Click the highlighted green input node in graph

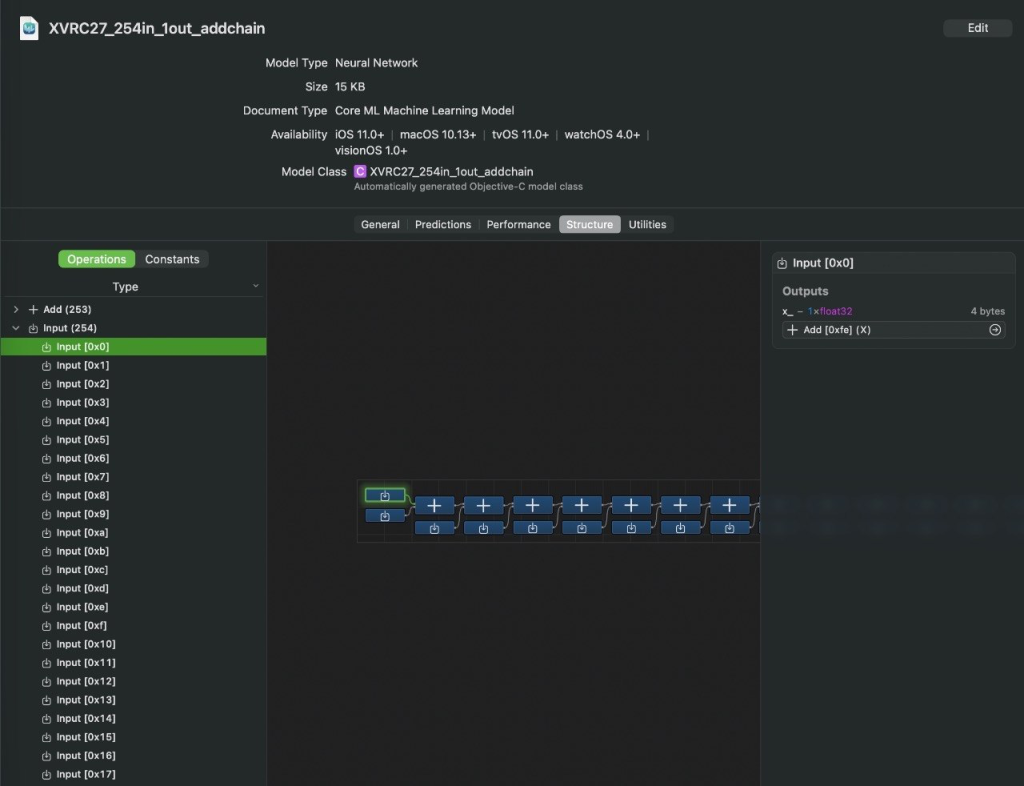(x=385, y=495)
